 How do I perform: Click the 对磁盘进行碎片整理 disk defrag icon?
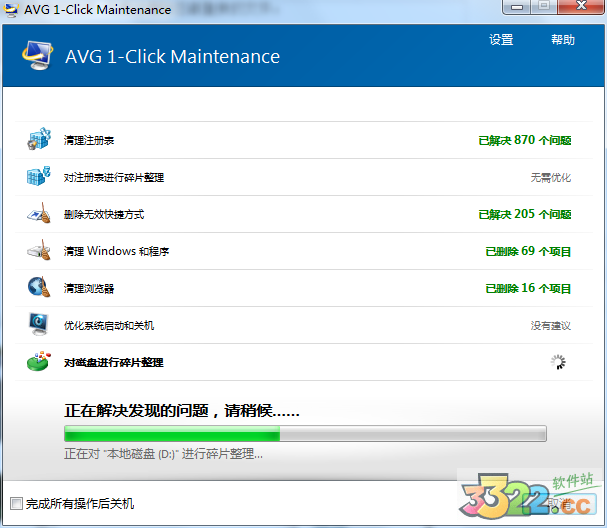[39, 361]
